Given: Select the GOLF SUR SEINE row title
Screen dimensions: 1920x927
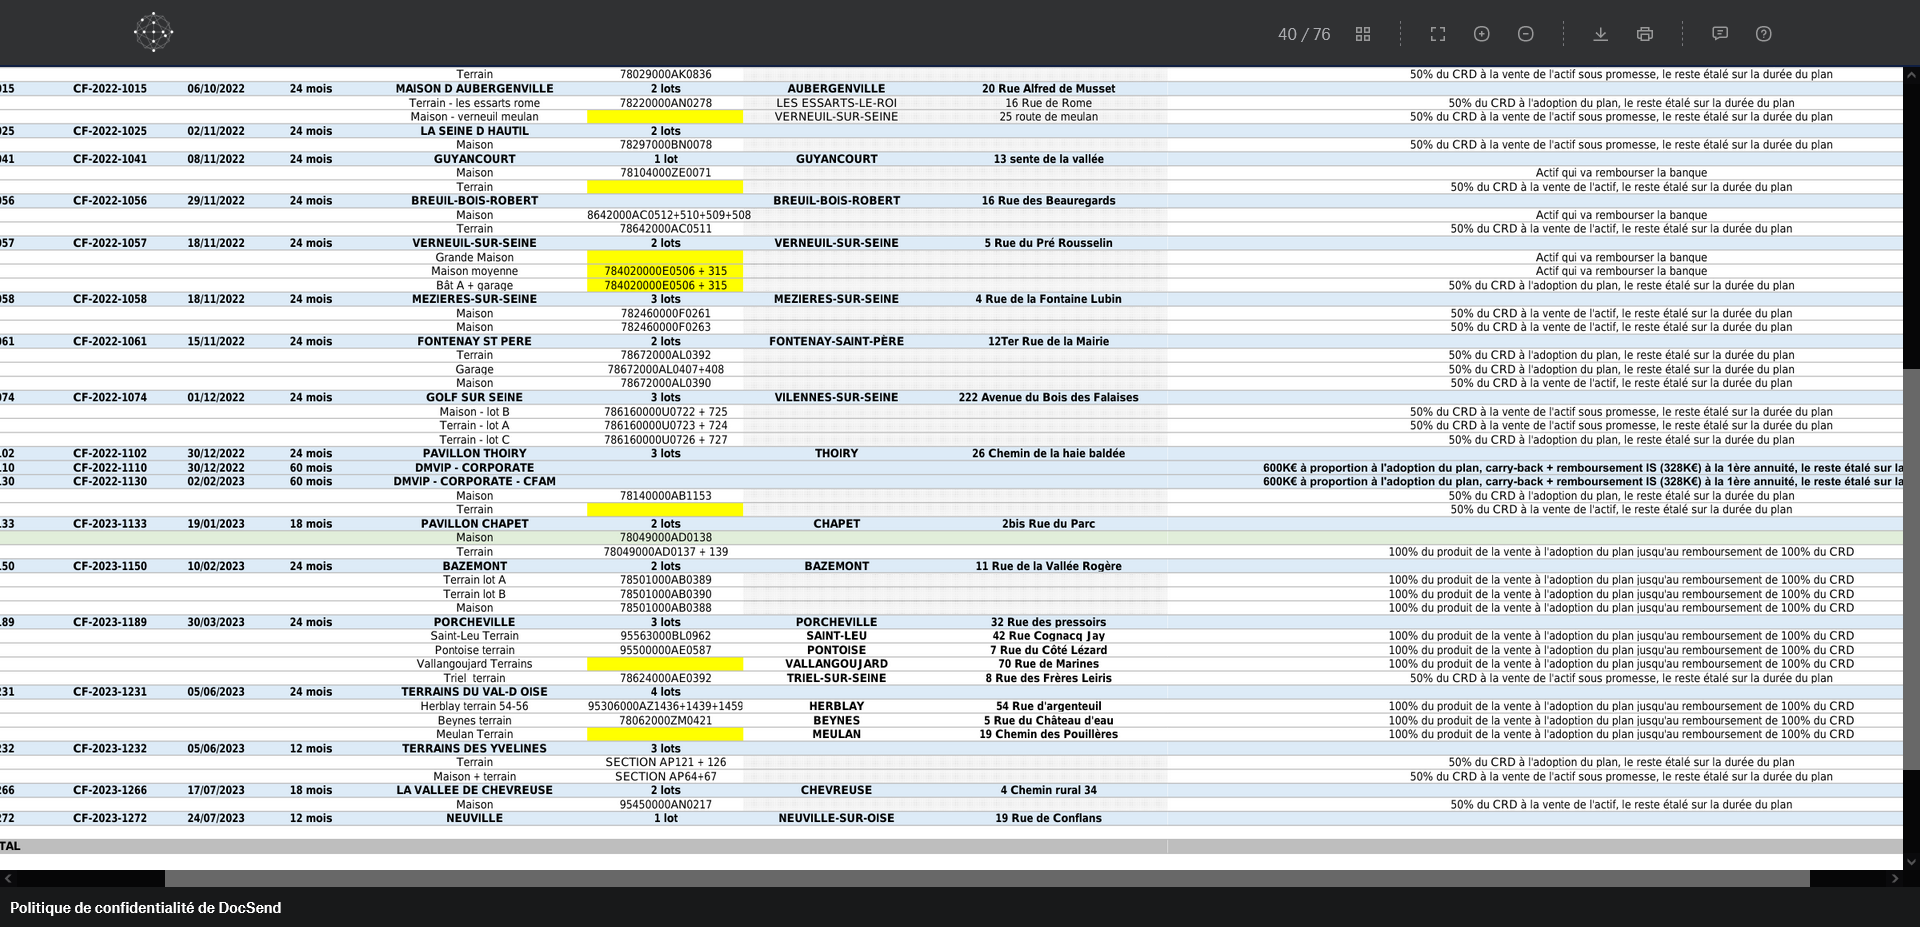Looking at the screenshot, I should click(x=474, y=397).
